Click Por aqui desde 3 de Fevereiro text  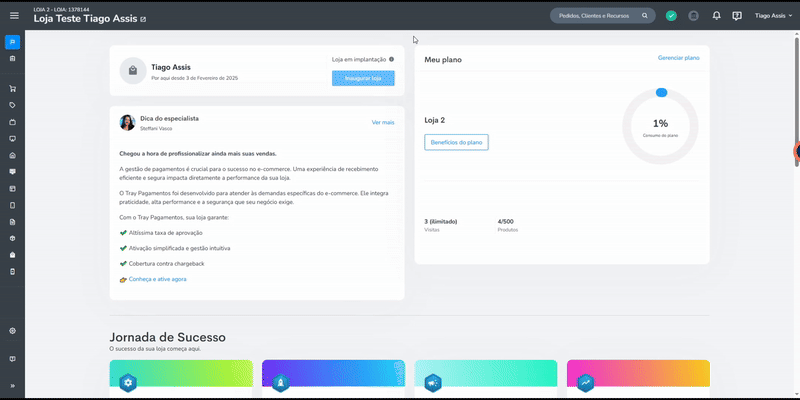coord(194,78)
